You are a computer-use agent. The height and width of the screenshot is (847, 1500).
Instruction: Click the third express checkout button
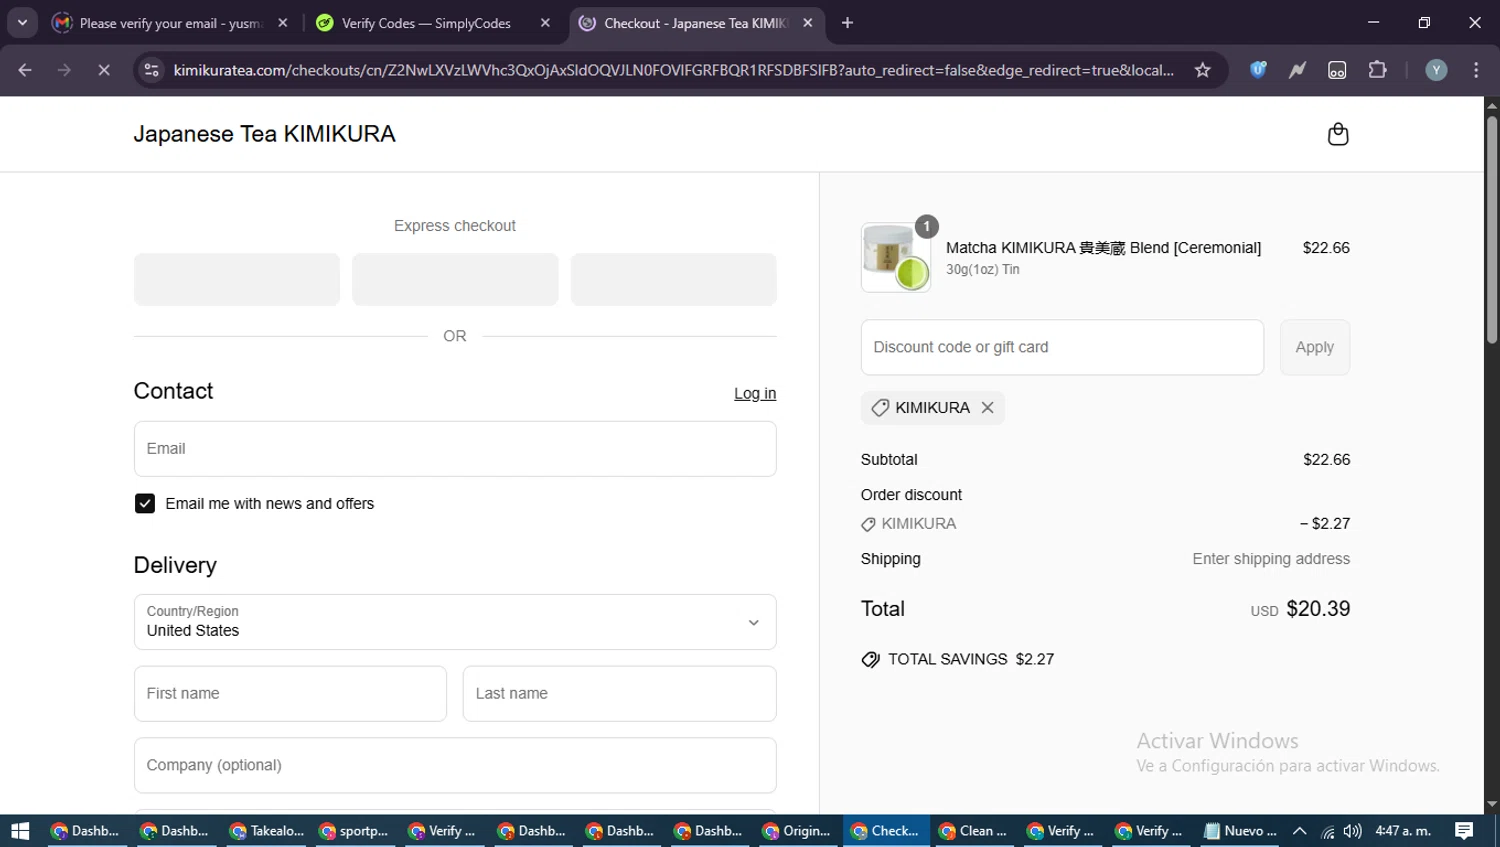[x=673, y=279]
